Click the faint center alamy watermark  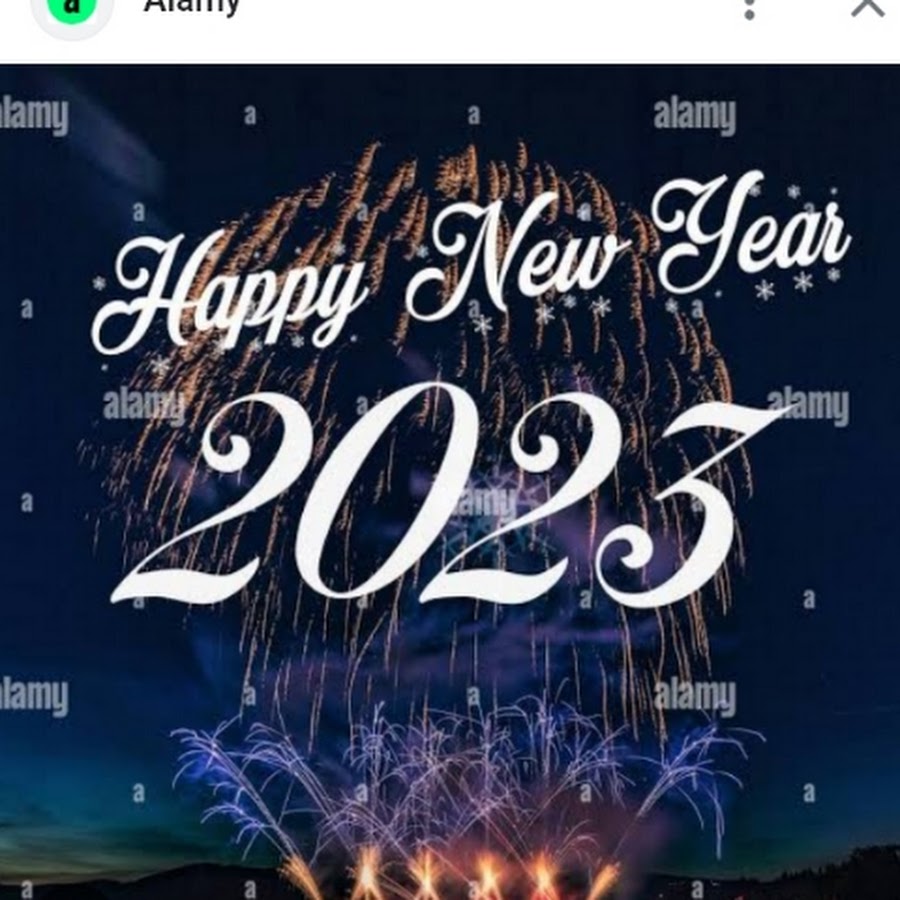click(481, 502)
